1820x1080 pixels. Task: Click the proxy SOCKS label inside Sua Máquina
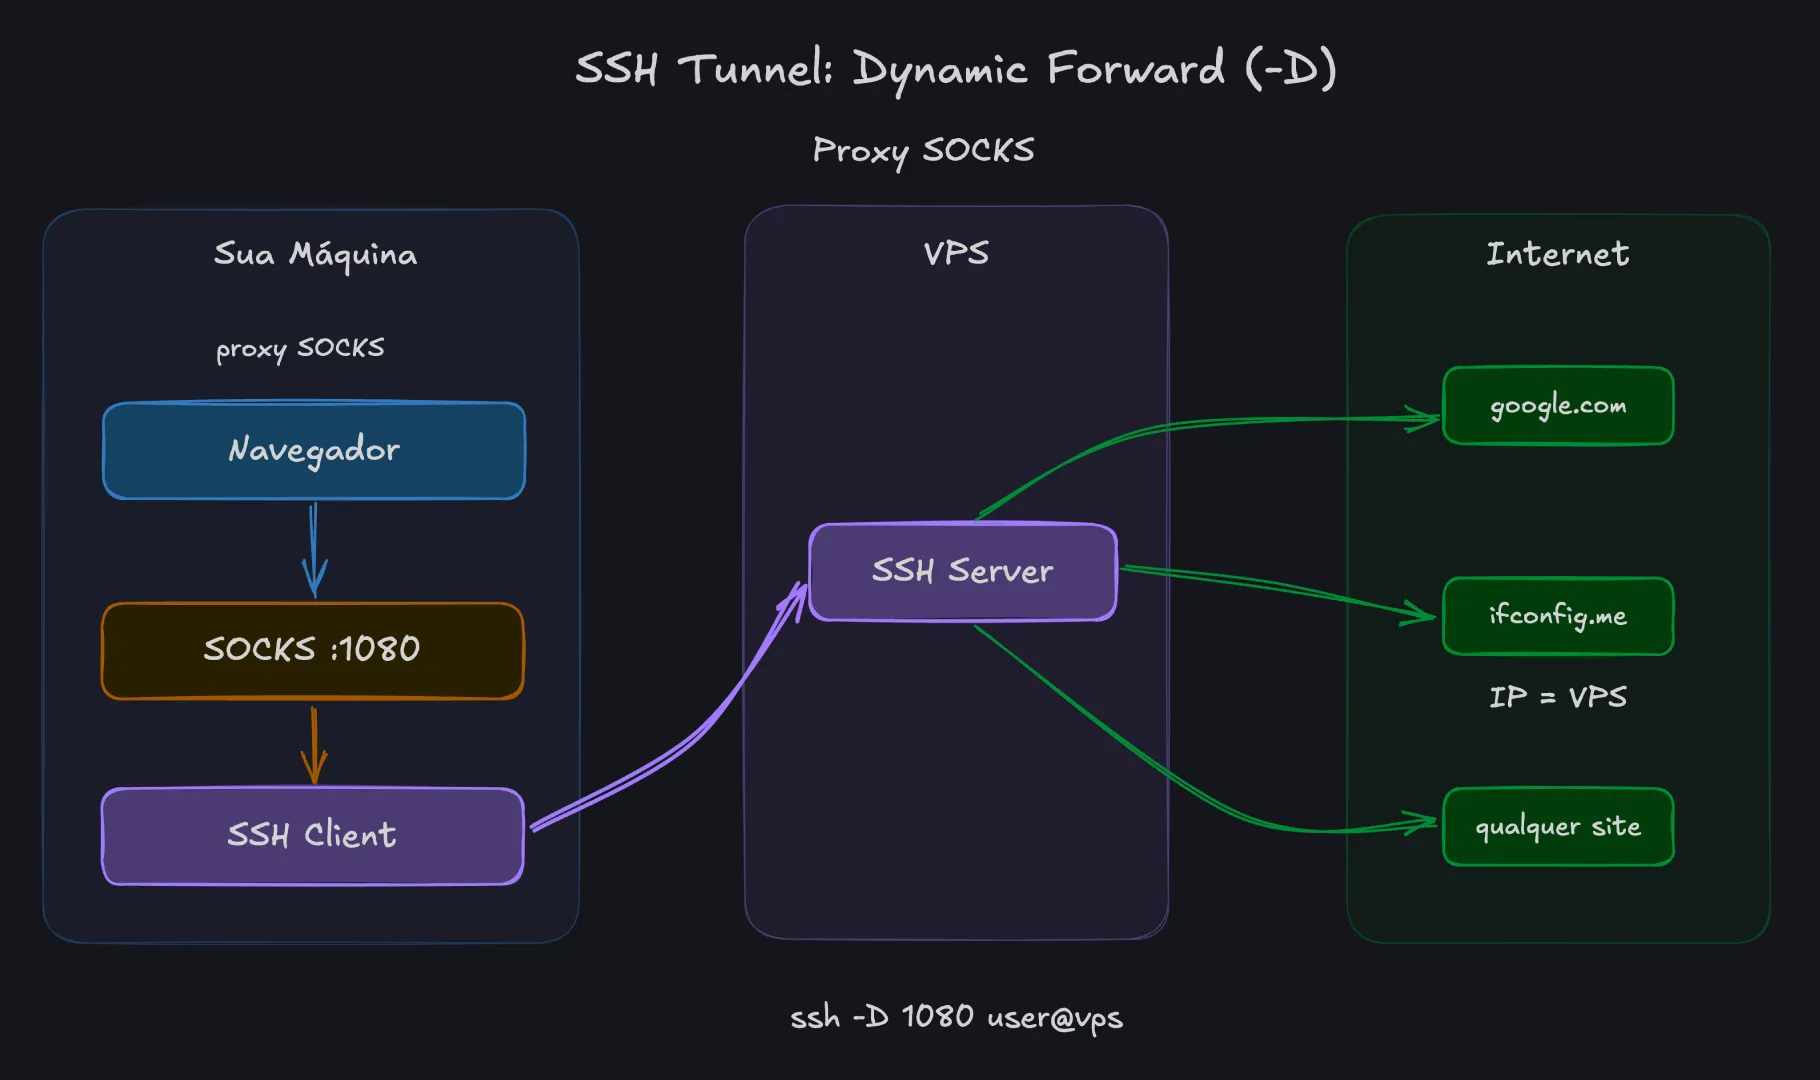coord(299,348)
